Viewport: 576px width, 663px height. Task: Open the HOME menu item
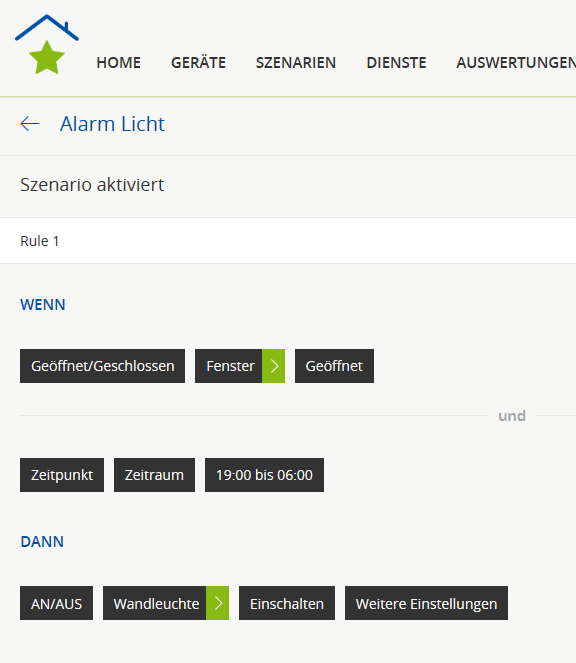click(118, 63)
